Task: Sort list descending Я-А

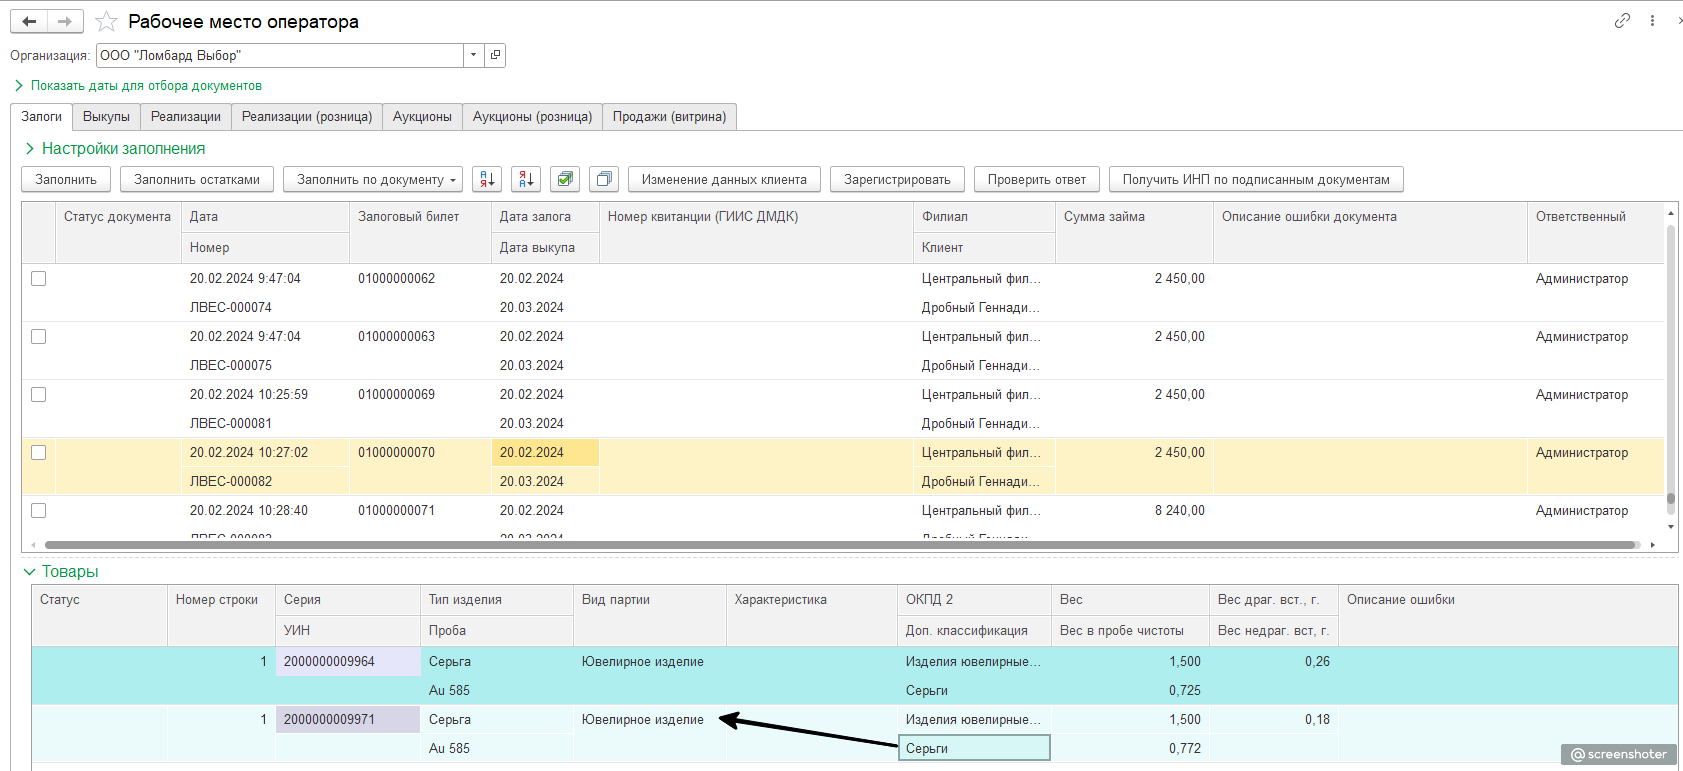Action: 526,179
